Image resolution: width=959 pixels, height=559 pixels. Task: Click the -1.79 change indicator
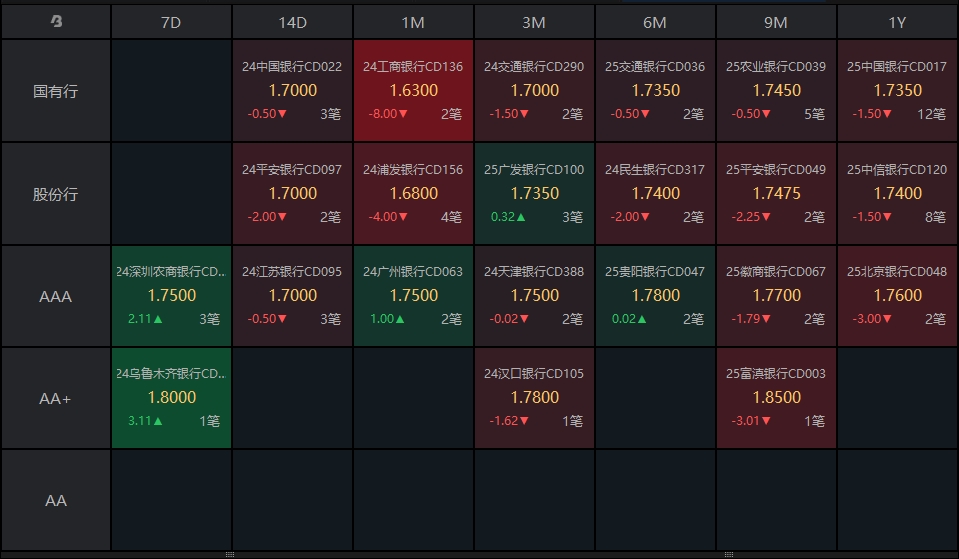pyautogui.click(x=751, y=319)
